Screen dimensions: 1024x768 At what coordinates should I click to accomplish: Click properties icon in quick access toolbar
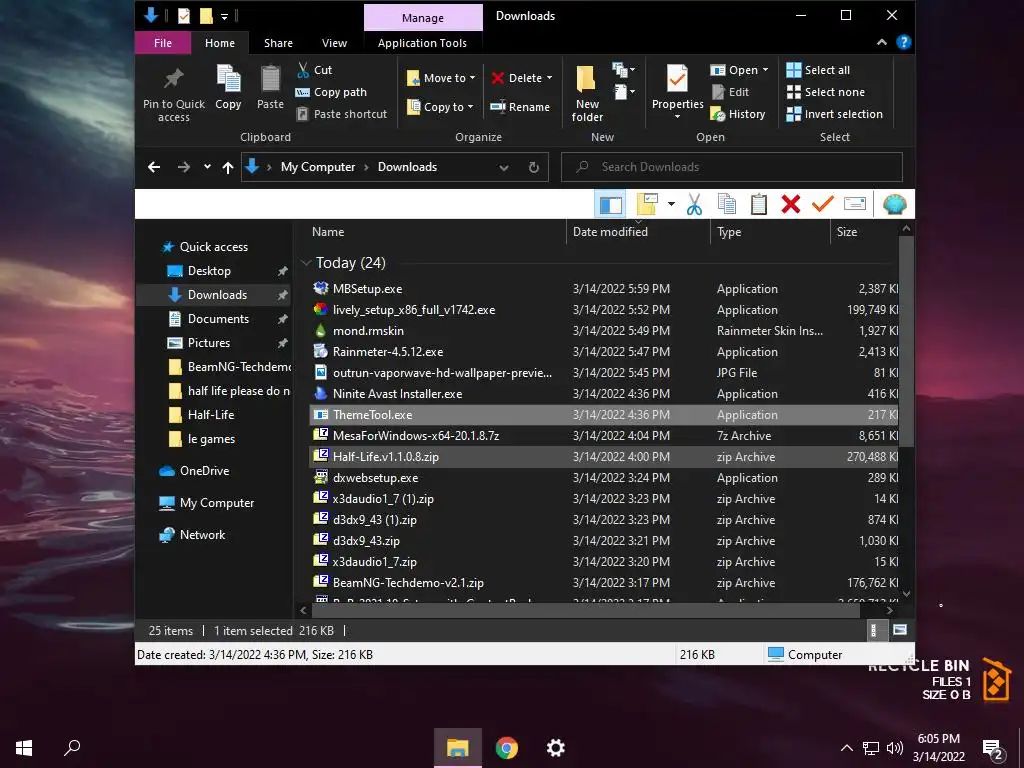pos(184,16)
